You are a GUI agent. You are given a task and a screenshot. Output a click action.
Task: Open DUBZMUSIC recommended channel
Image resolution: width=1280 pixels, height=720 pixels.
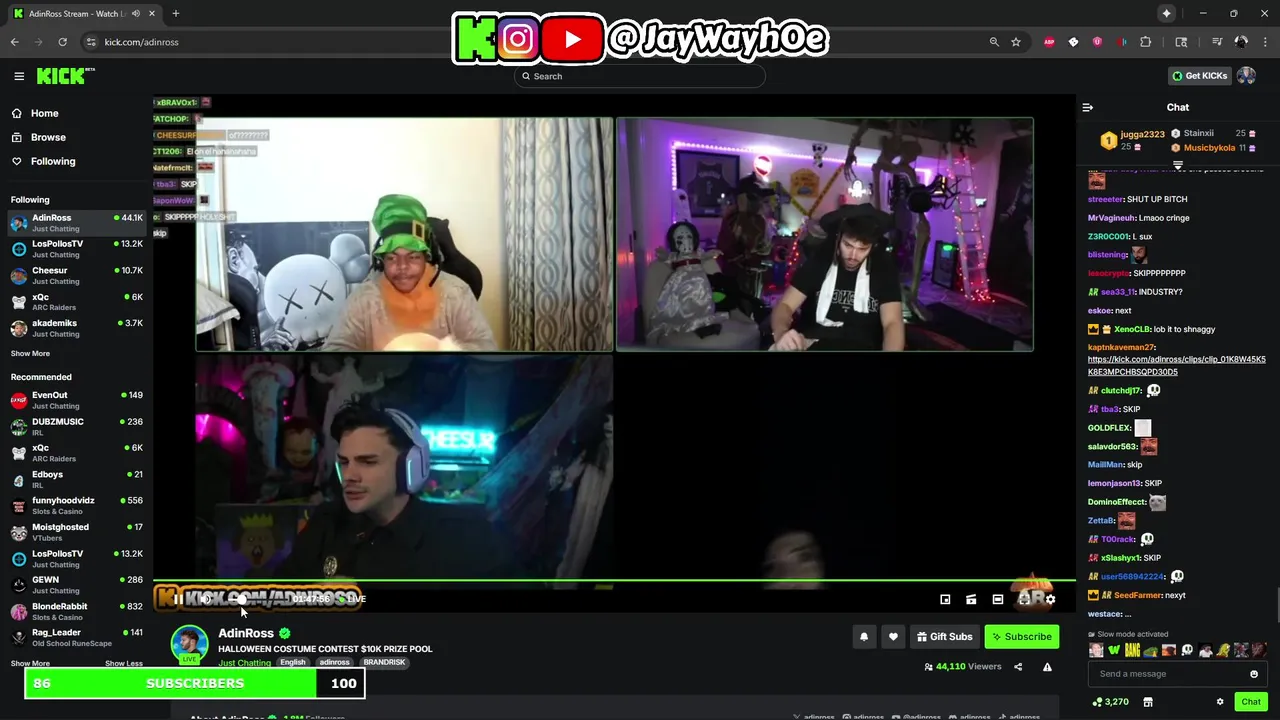77,427
